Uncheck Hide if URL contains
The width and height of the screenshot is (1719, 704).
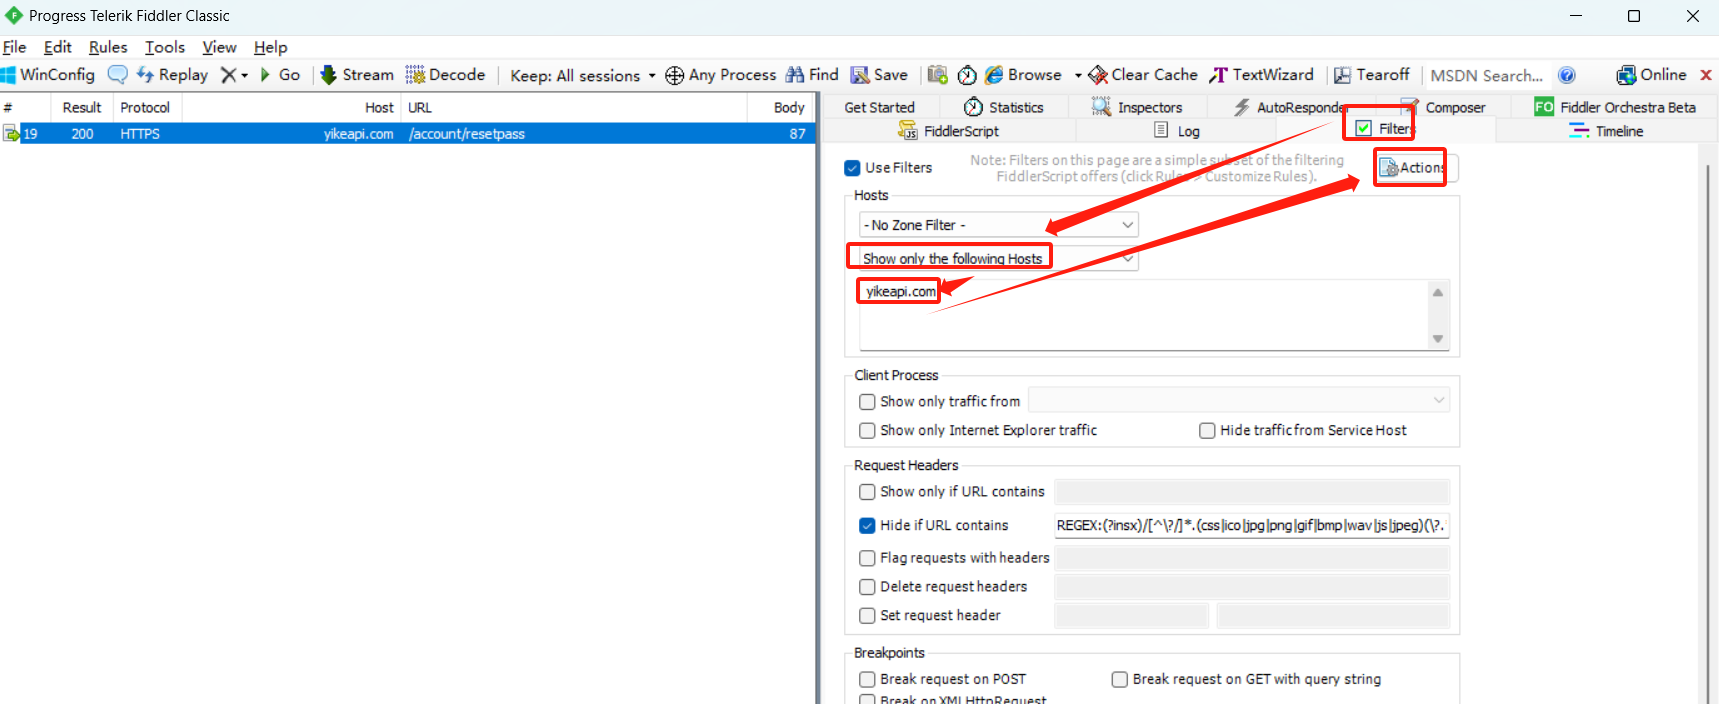[x=867, y=525]
